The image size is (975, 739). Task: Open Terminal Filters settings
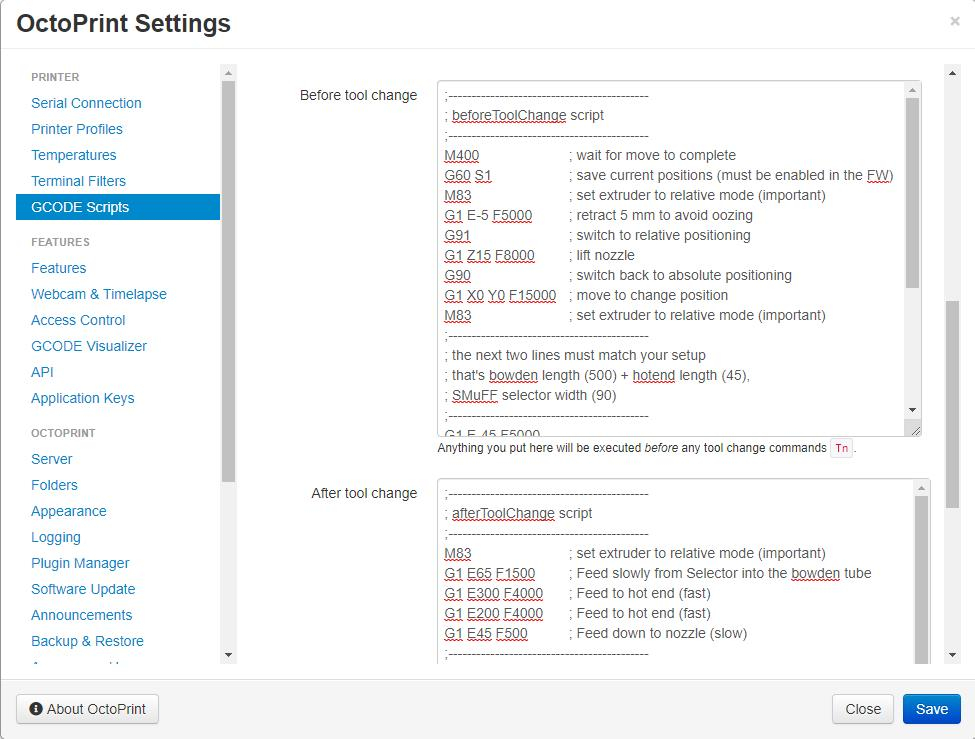(x=78, y=181)
